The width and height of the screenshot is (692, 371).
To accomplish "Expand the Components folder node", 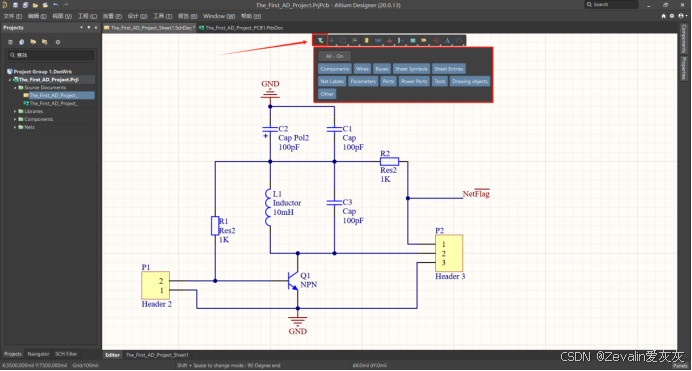I will (15, 119).
